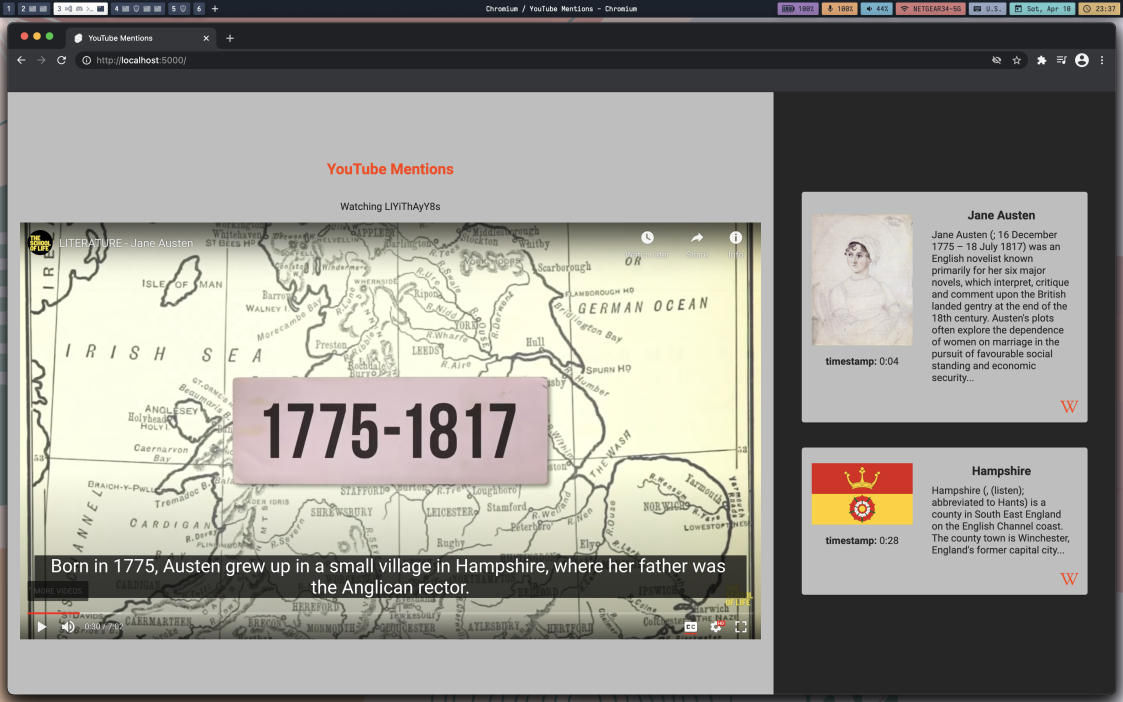Image resolution: width=1123 pixels, height=702 pixels.
Task: Go back in the browser
Action: tap(21, 60)
